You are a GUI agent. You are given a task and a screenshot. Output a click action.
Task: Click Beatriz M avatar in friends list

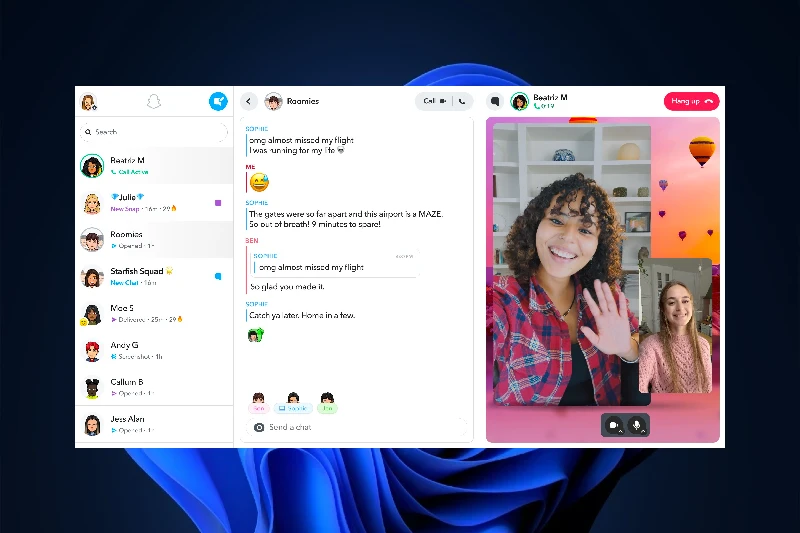(92, 166)
